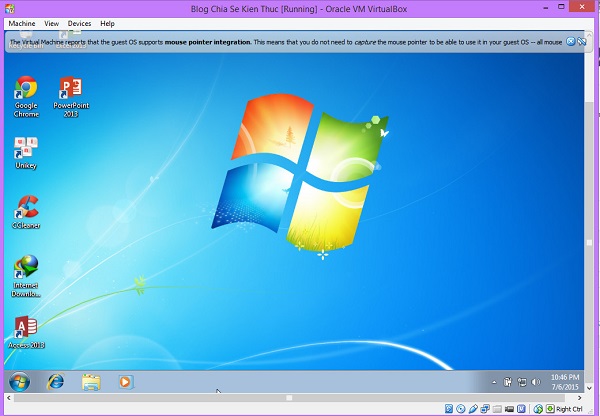Launch Internet Explorer from guest taskbar
The height and width of the screenshot is (416, 600).
[55, 382]
